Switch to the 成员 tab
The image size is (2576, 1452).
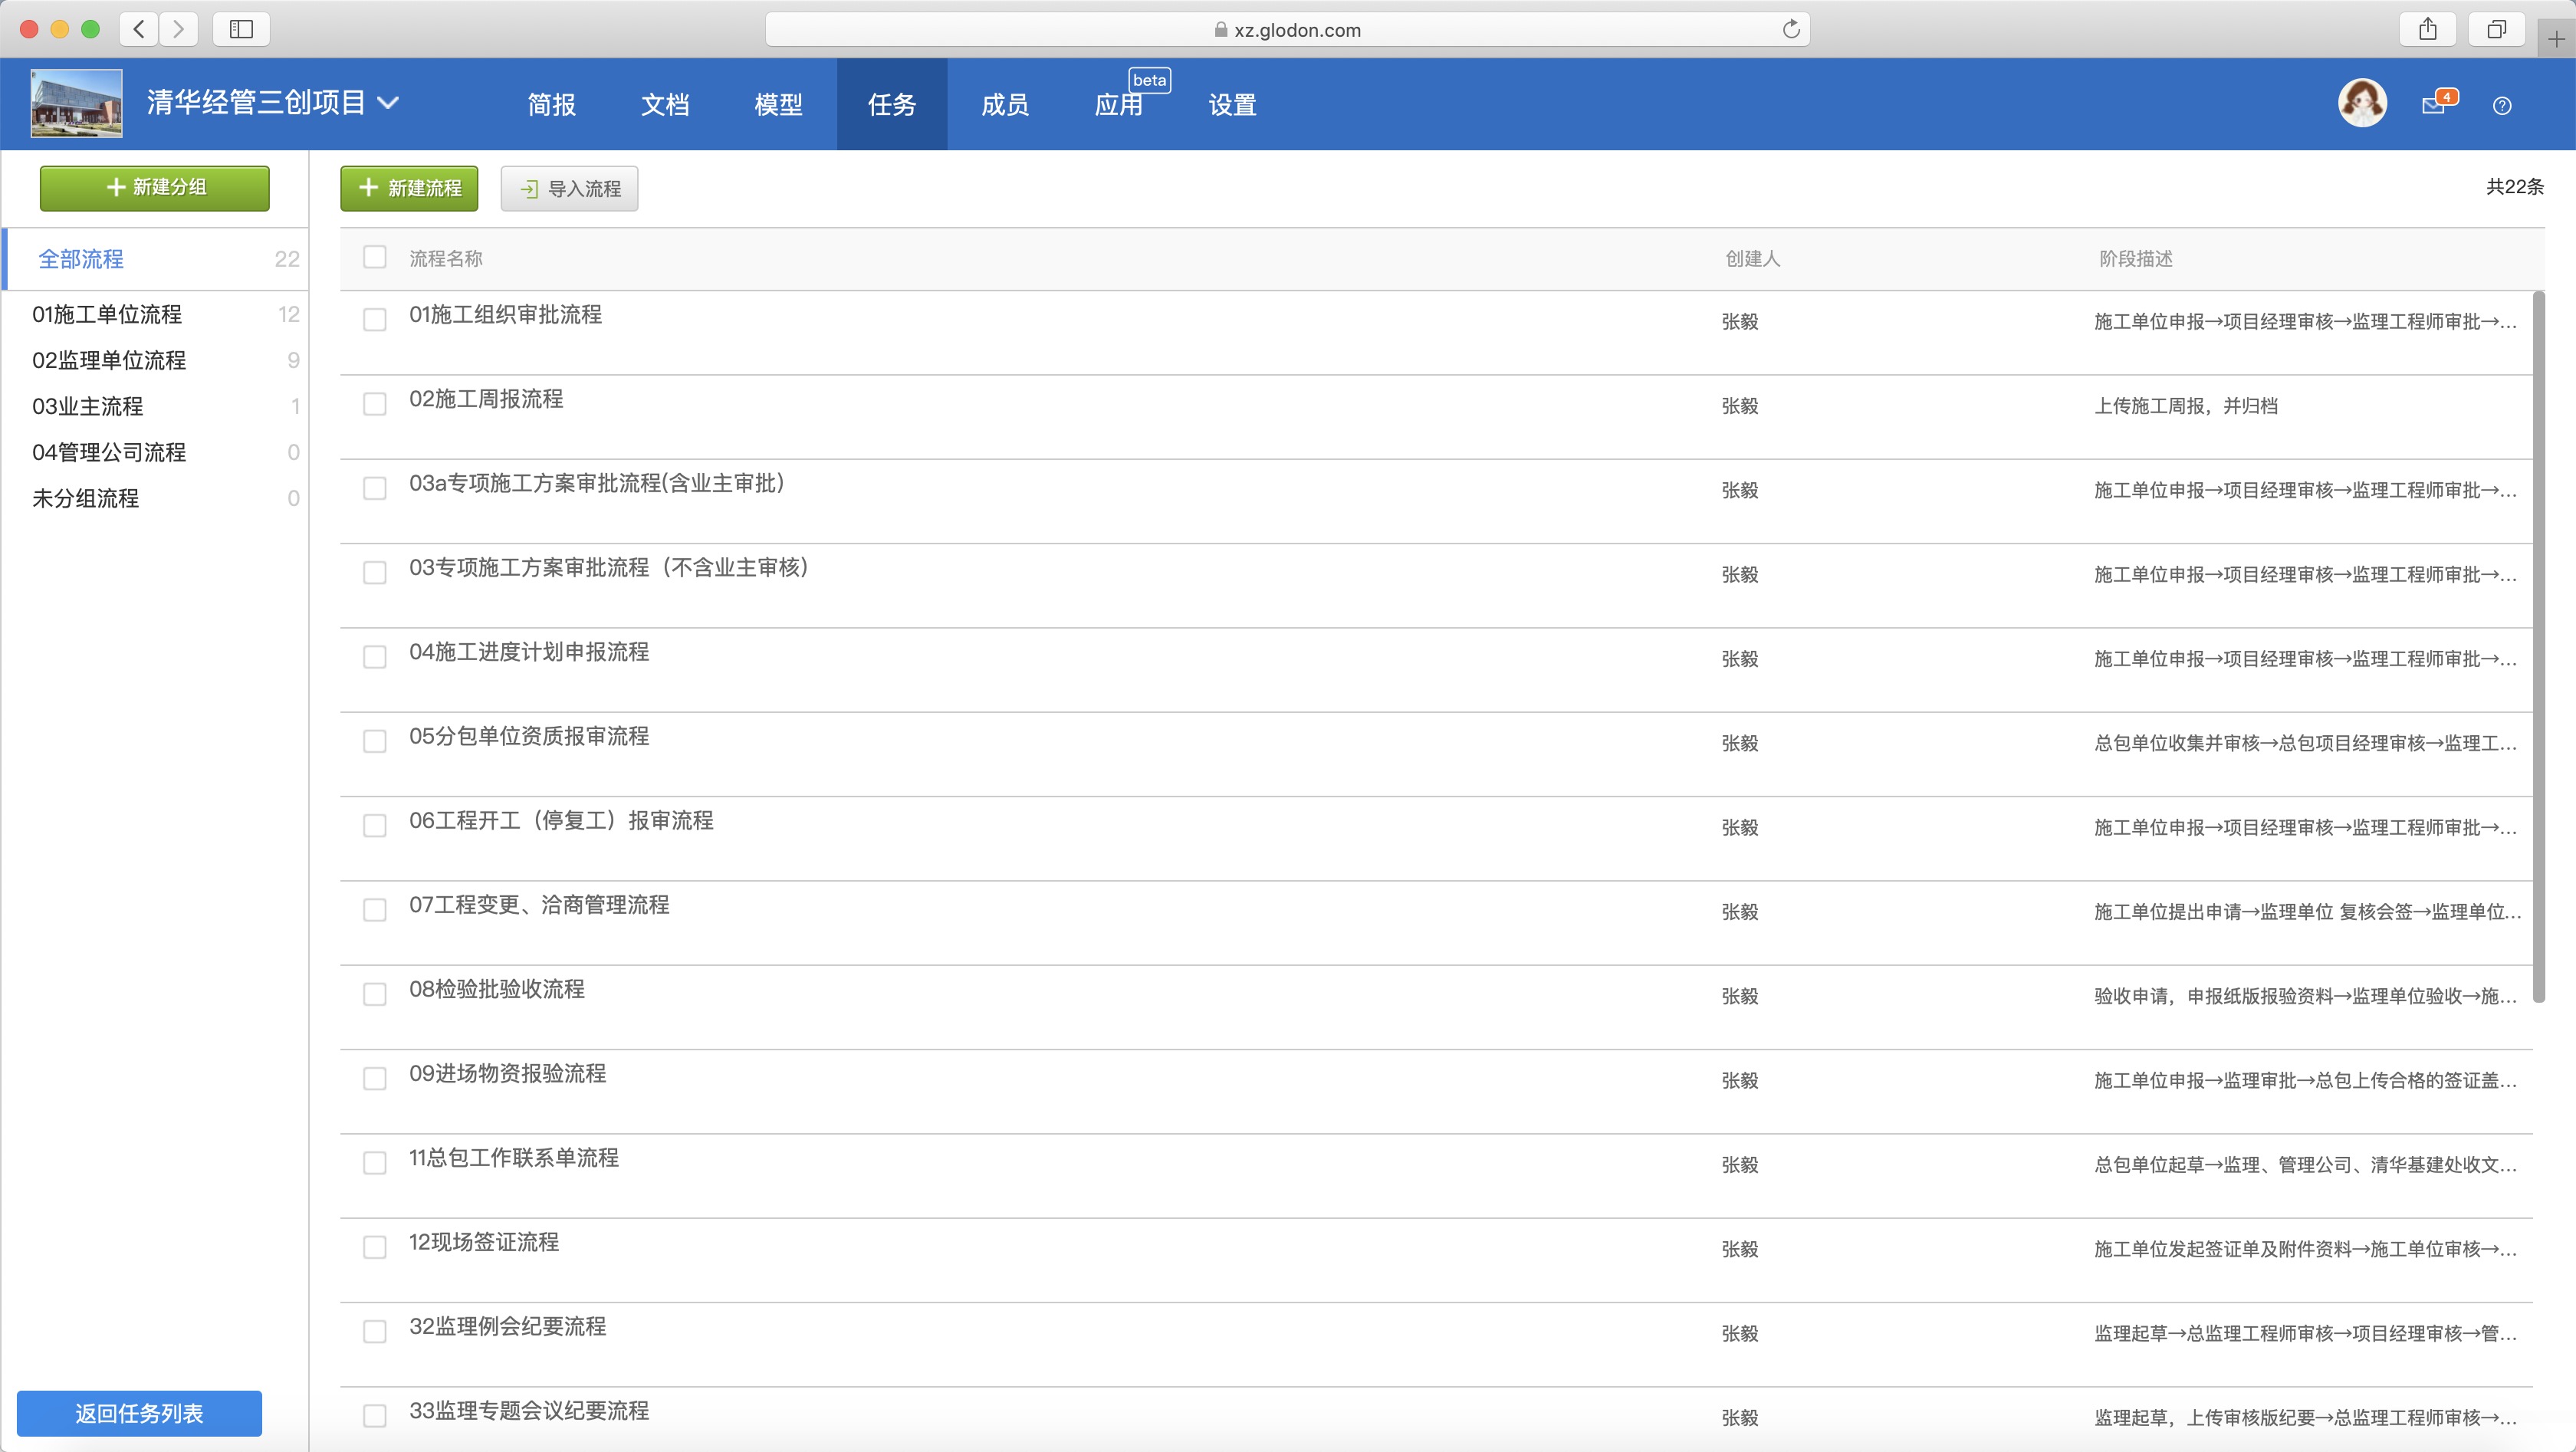coord(1004,104)
